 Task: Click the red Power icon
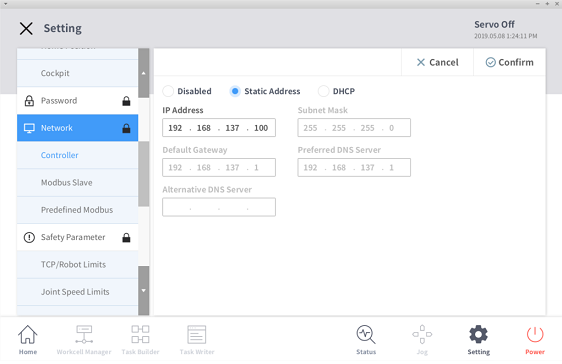pos(535,335)
